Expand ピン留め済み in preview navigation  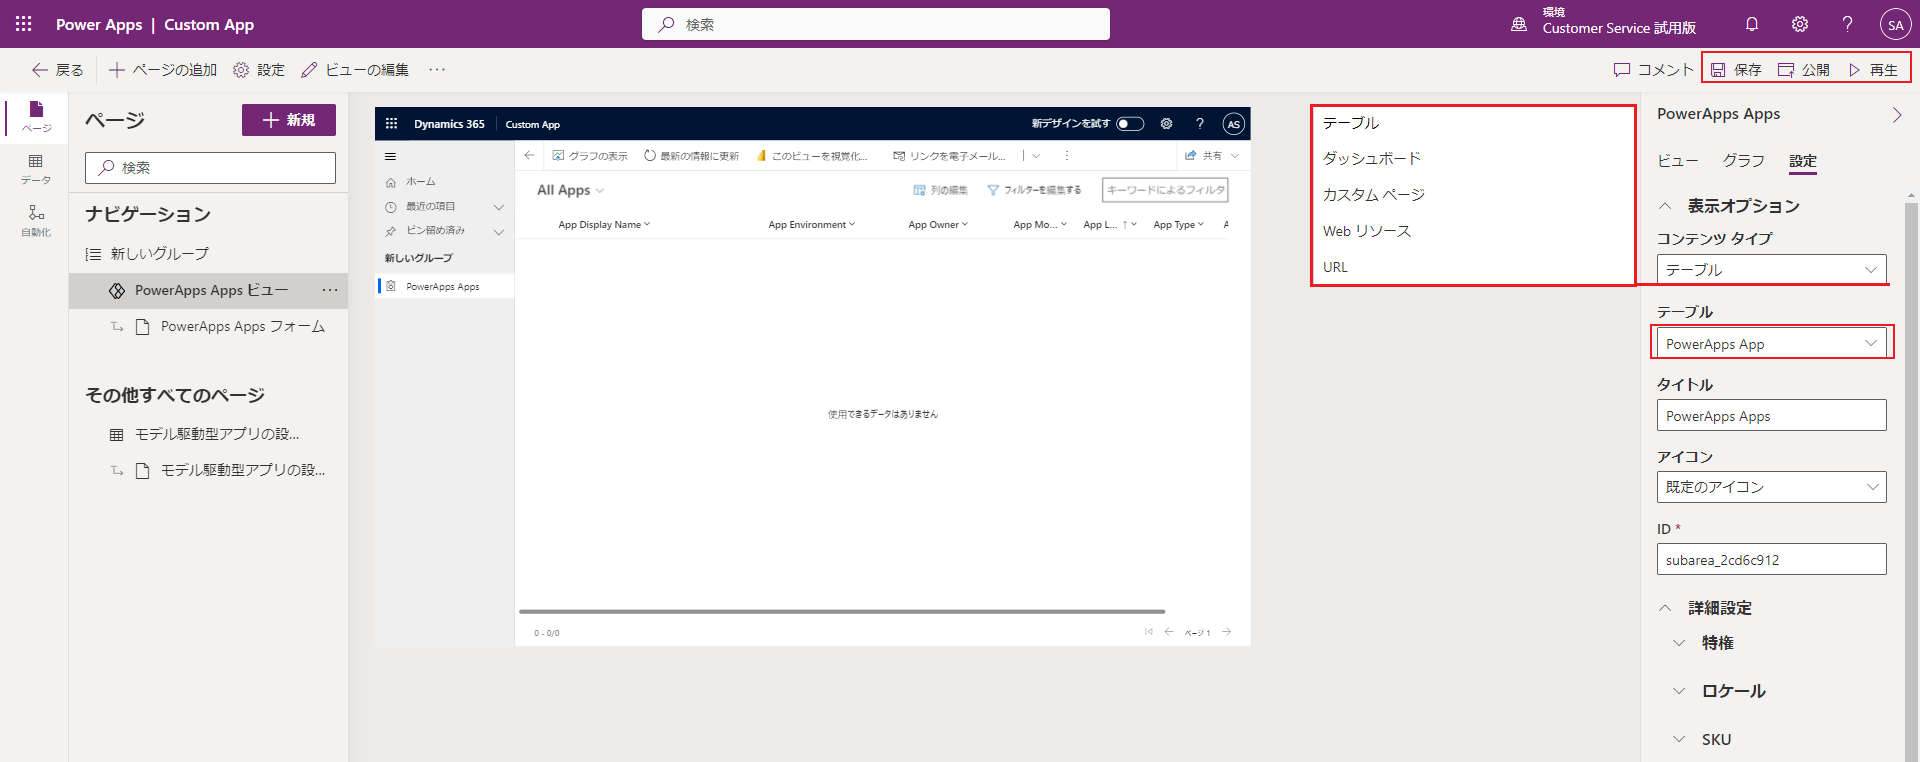pyautogui.click(x=498, y=231)
